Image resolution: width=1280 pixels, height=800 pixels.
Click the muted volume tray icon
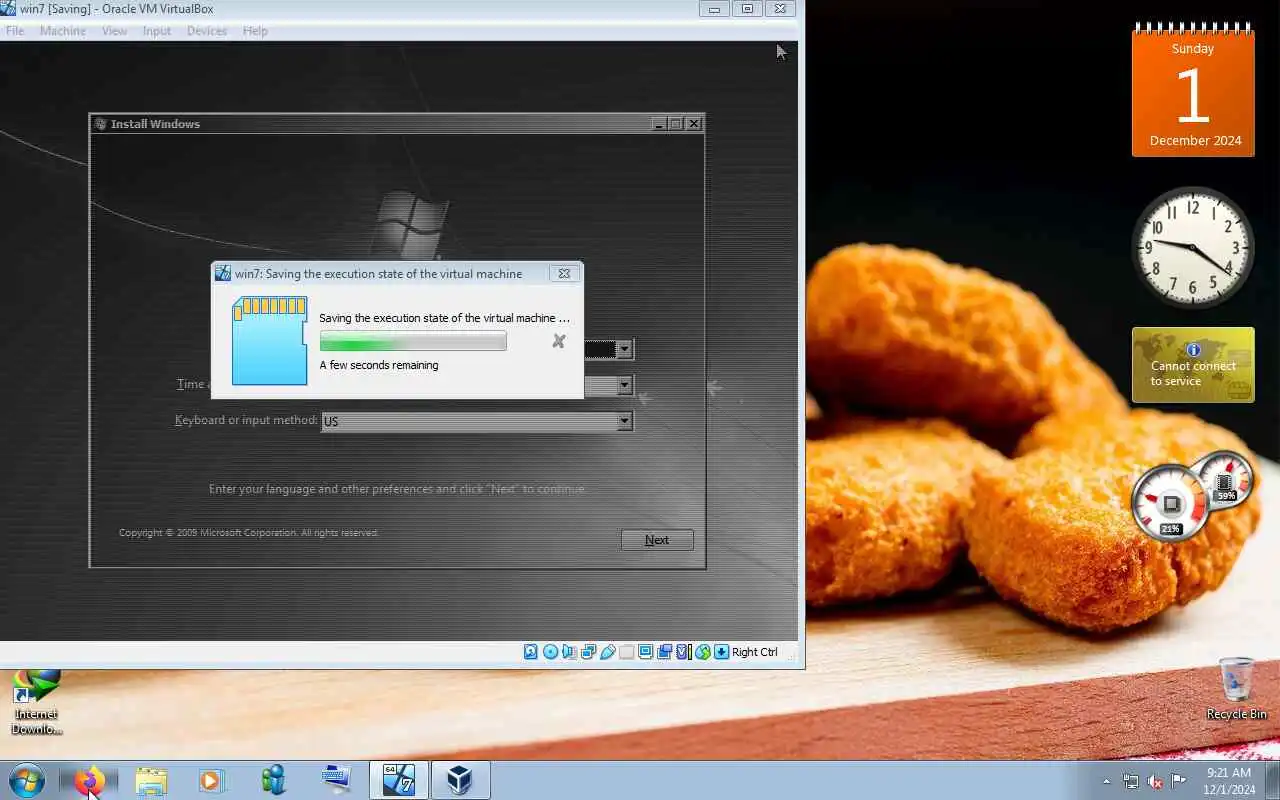(1155, 781)
